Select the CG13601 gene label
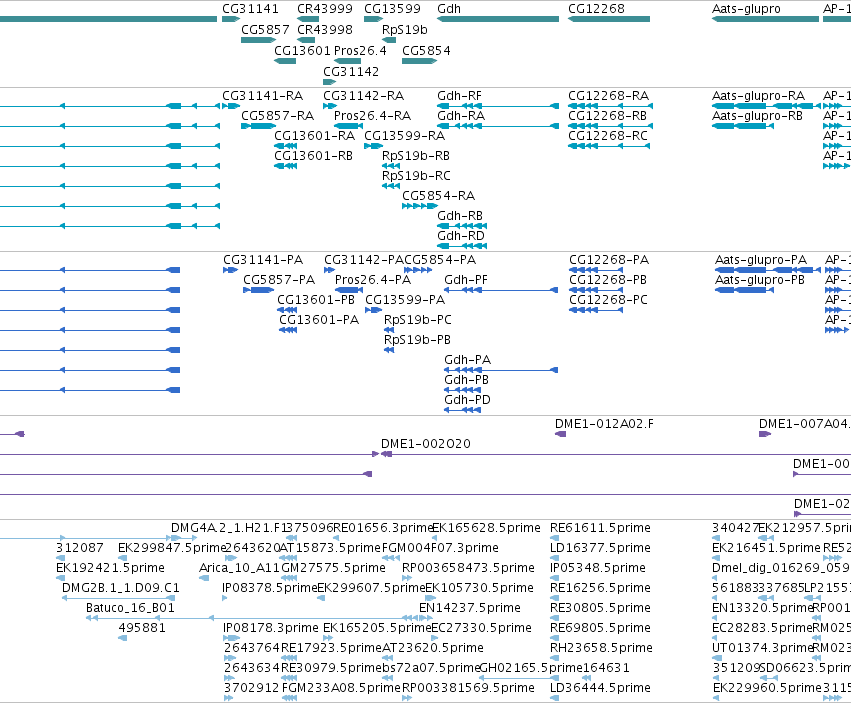The width and height of the screenshot is (851, 703). click(302, 50)
